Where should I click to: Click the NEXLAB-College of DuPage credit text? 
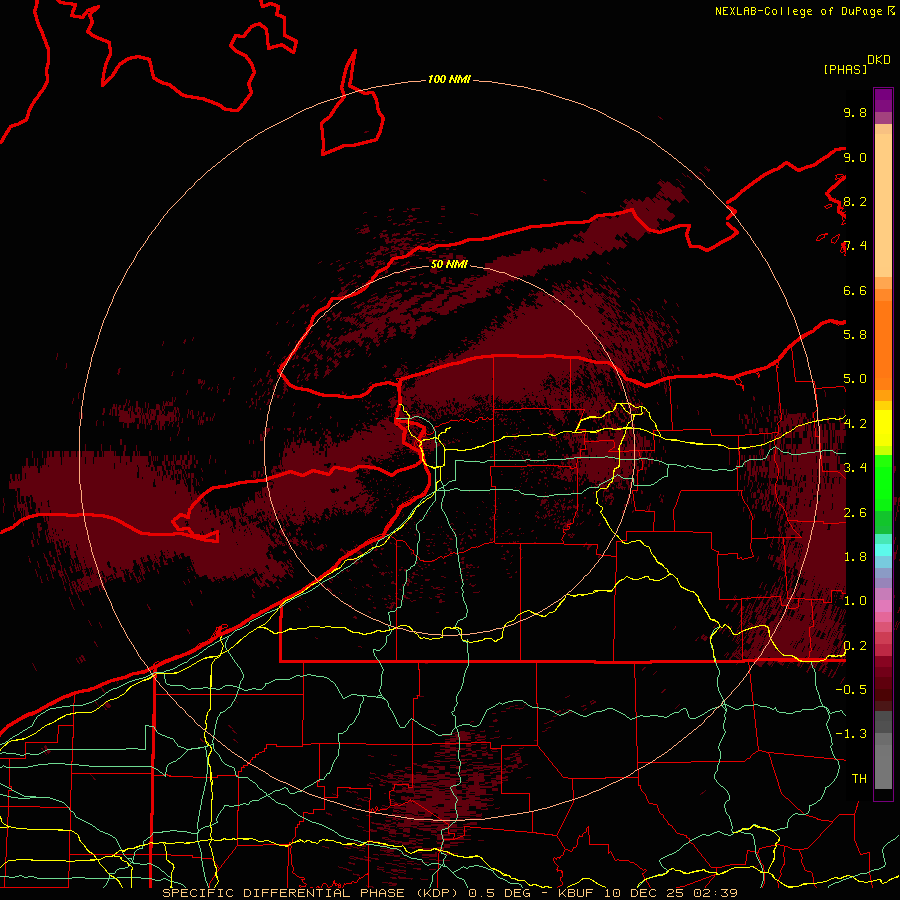pyautogui.click(x=800, y=11)
